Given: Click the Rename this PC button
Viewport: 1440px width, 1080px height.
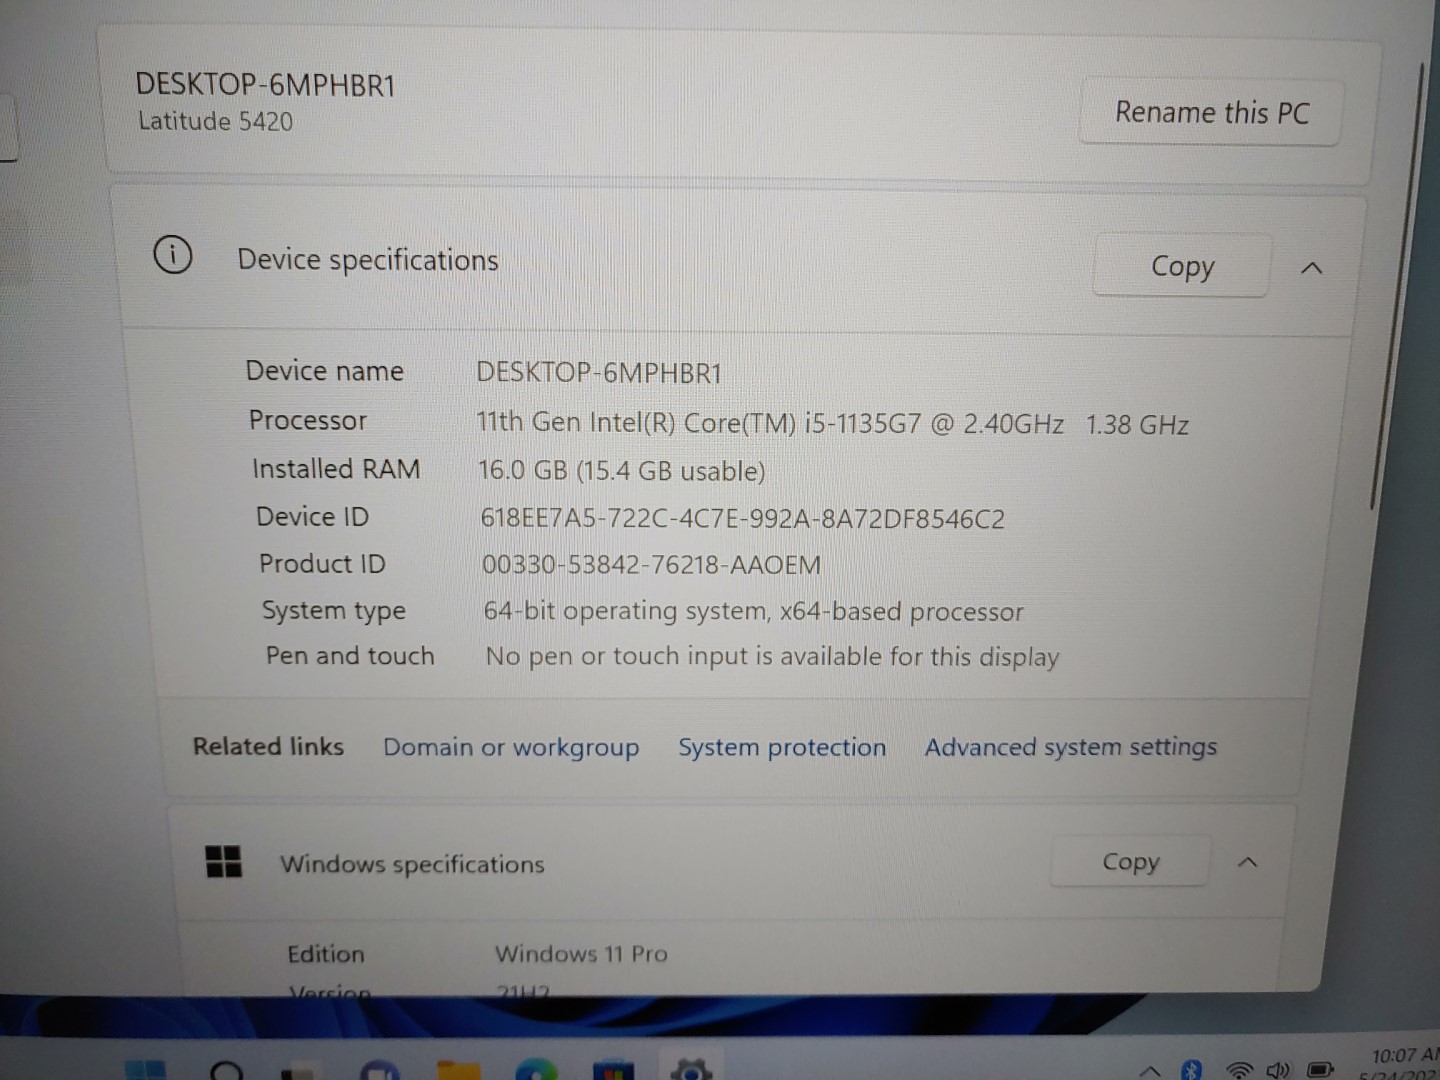Looking at the screenshot, I should click(x=1211, y=113).
